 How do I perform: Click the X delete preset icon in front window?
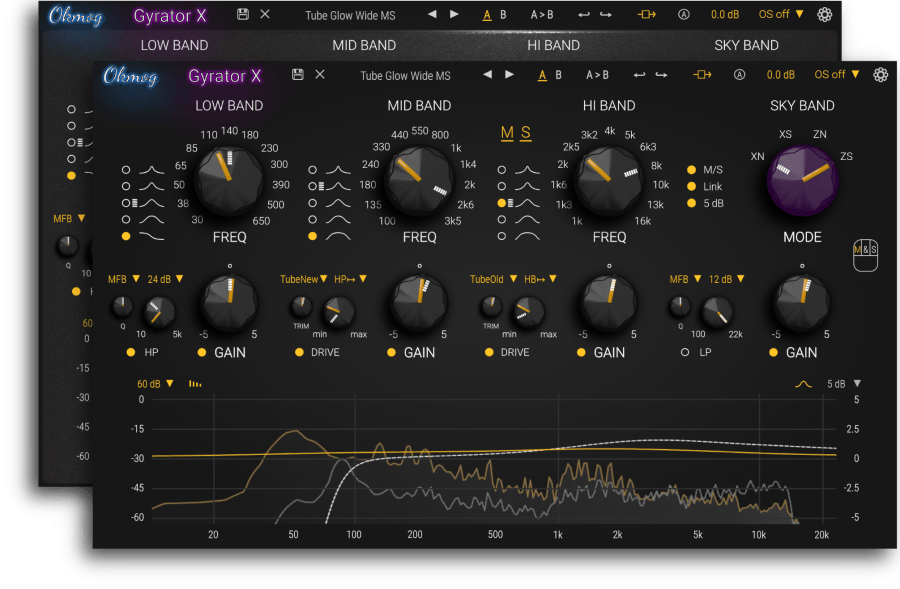pos(320,74)
